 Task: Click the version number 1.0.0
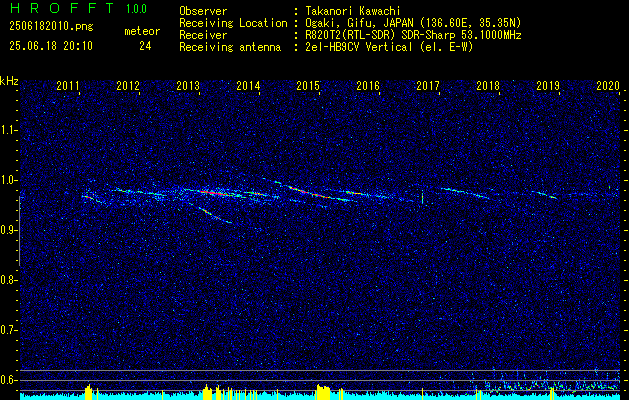coord(136,8)
